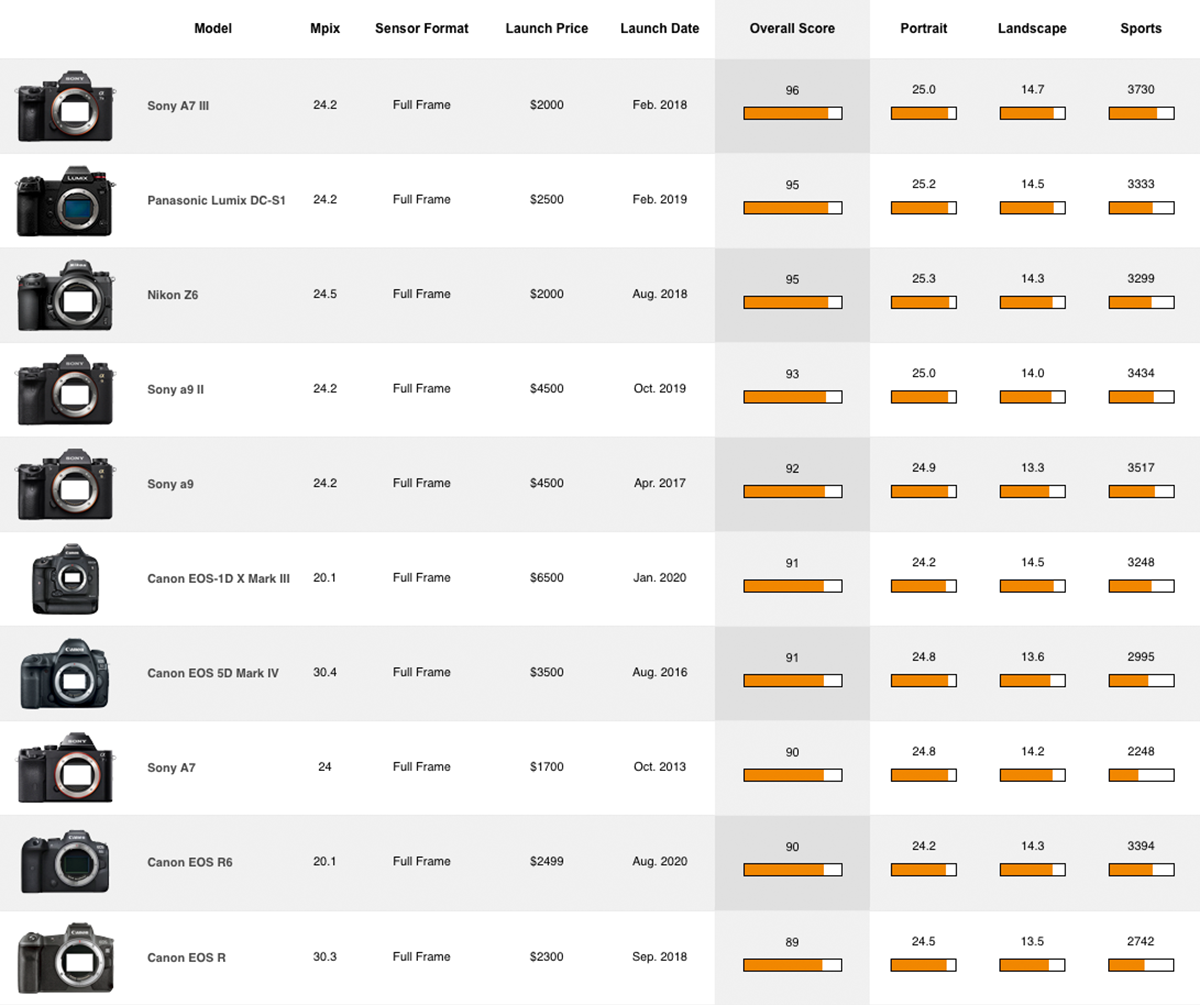The image size is (1200, 1005).
Task: Sort by the Sports column header
Action: point(1141,29)
